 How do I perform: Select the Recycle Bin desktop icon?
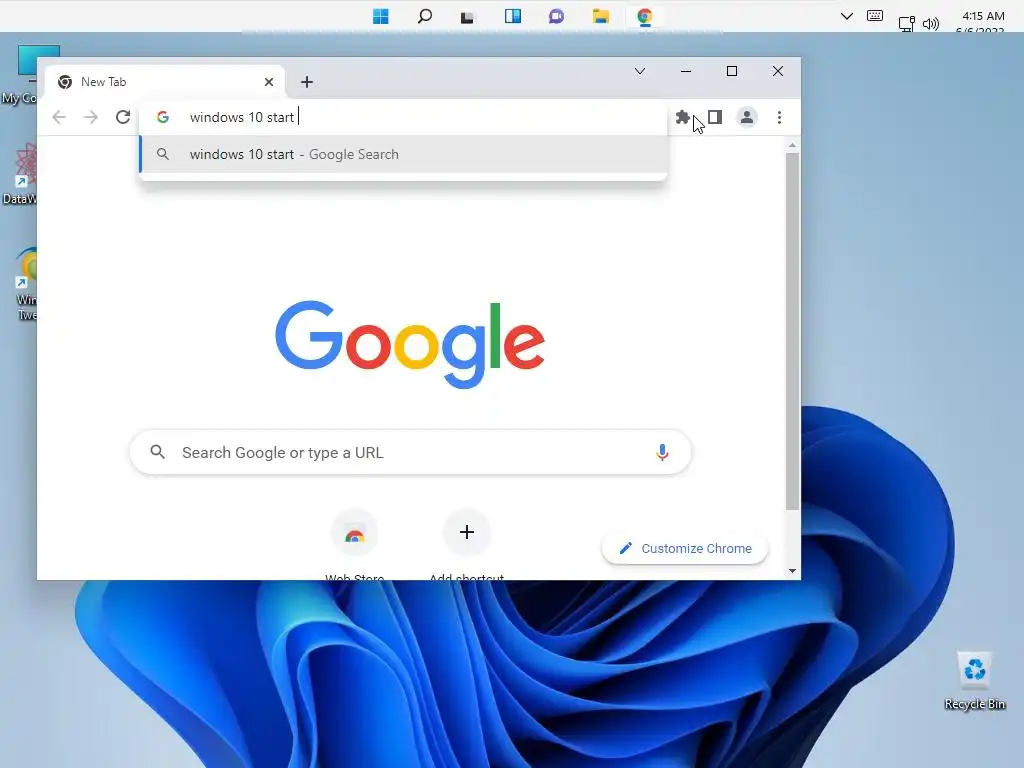(x=974, y=680)
